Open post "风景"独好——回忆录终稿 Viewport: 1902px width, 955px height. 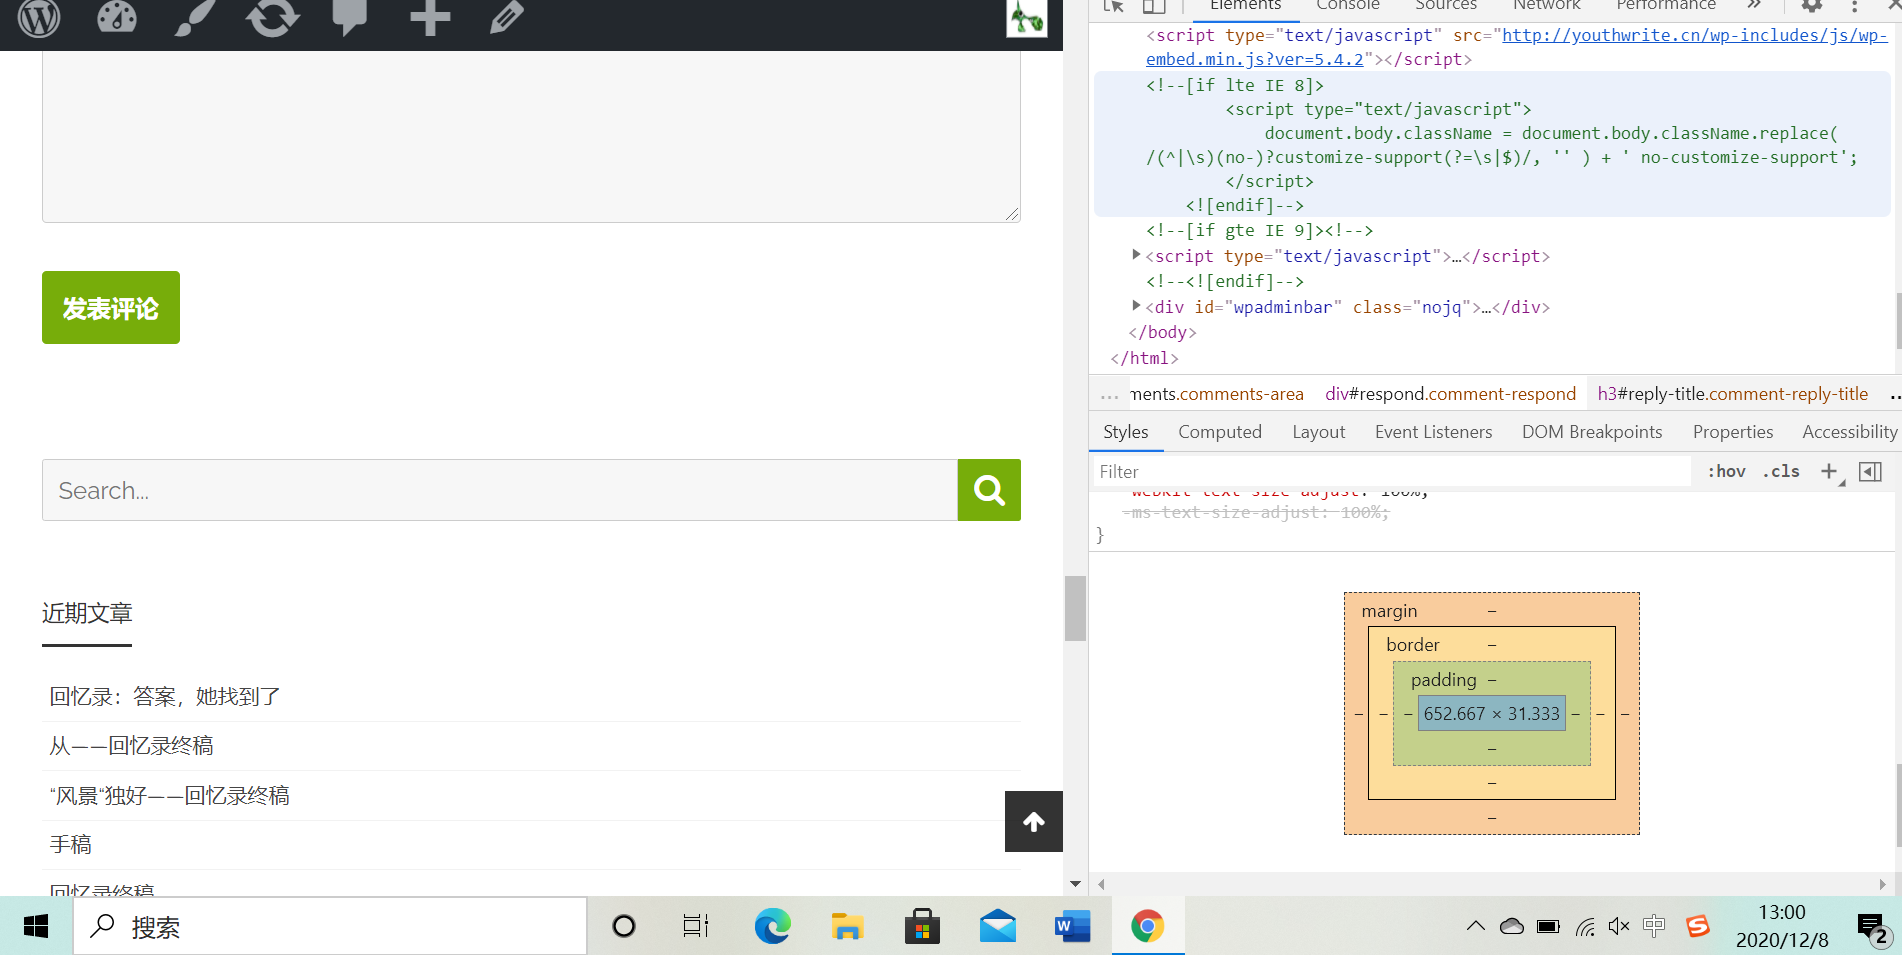click(x=169, y=796)
